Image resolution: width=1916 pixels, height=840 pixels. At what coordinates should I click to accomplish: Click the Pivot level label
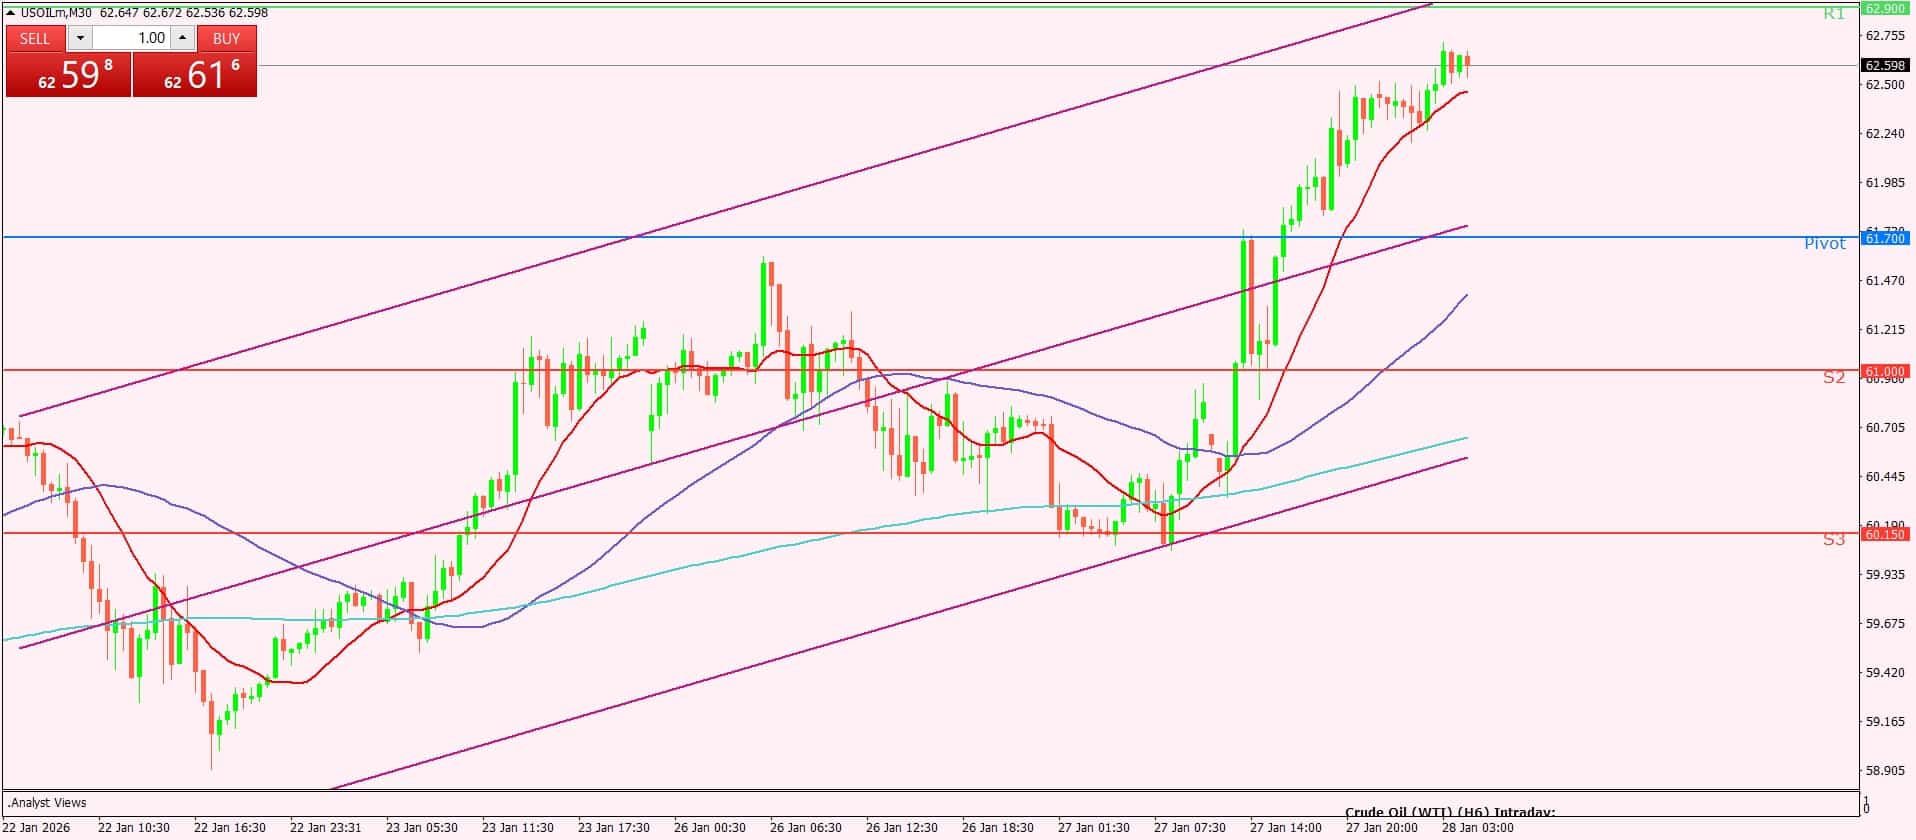pos(1825,244)
